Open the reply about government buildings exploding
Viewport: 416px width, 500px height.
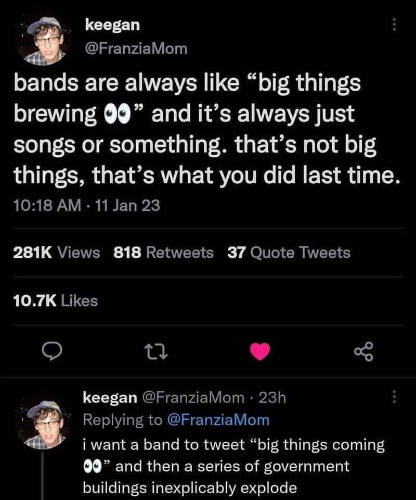point(234,466)
